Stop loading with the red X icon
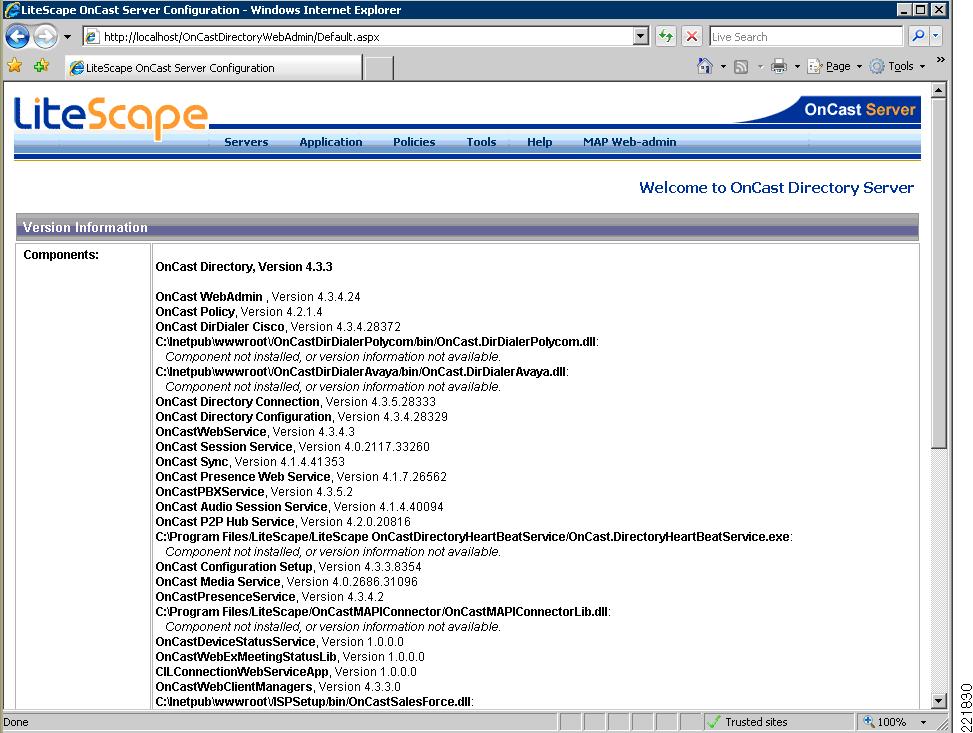The height and width of the screenshot is (733, 973). point(691,37)
